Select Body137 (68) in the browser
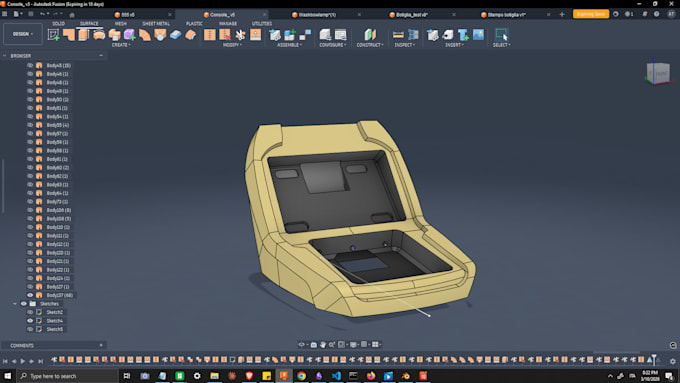 coord(60,295)
